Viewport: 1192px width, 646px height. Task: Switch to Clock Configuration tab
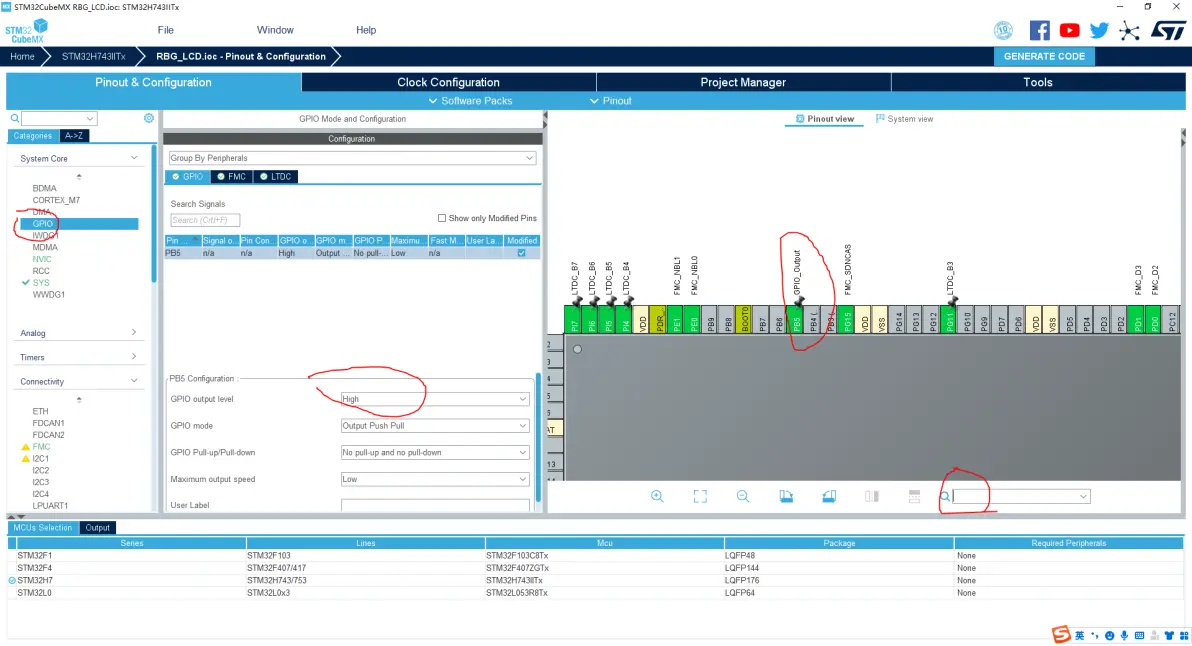[449, 82]
